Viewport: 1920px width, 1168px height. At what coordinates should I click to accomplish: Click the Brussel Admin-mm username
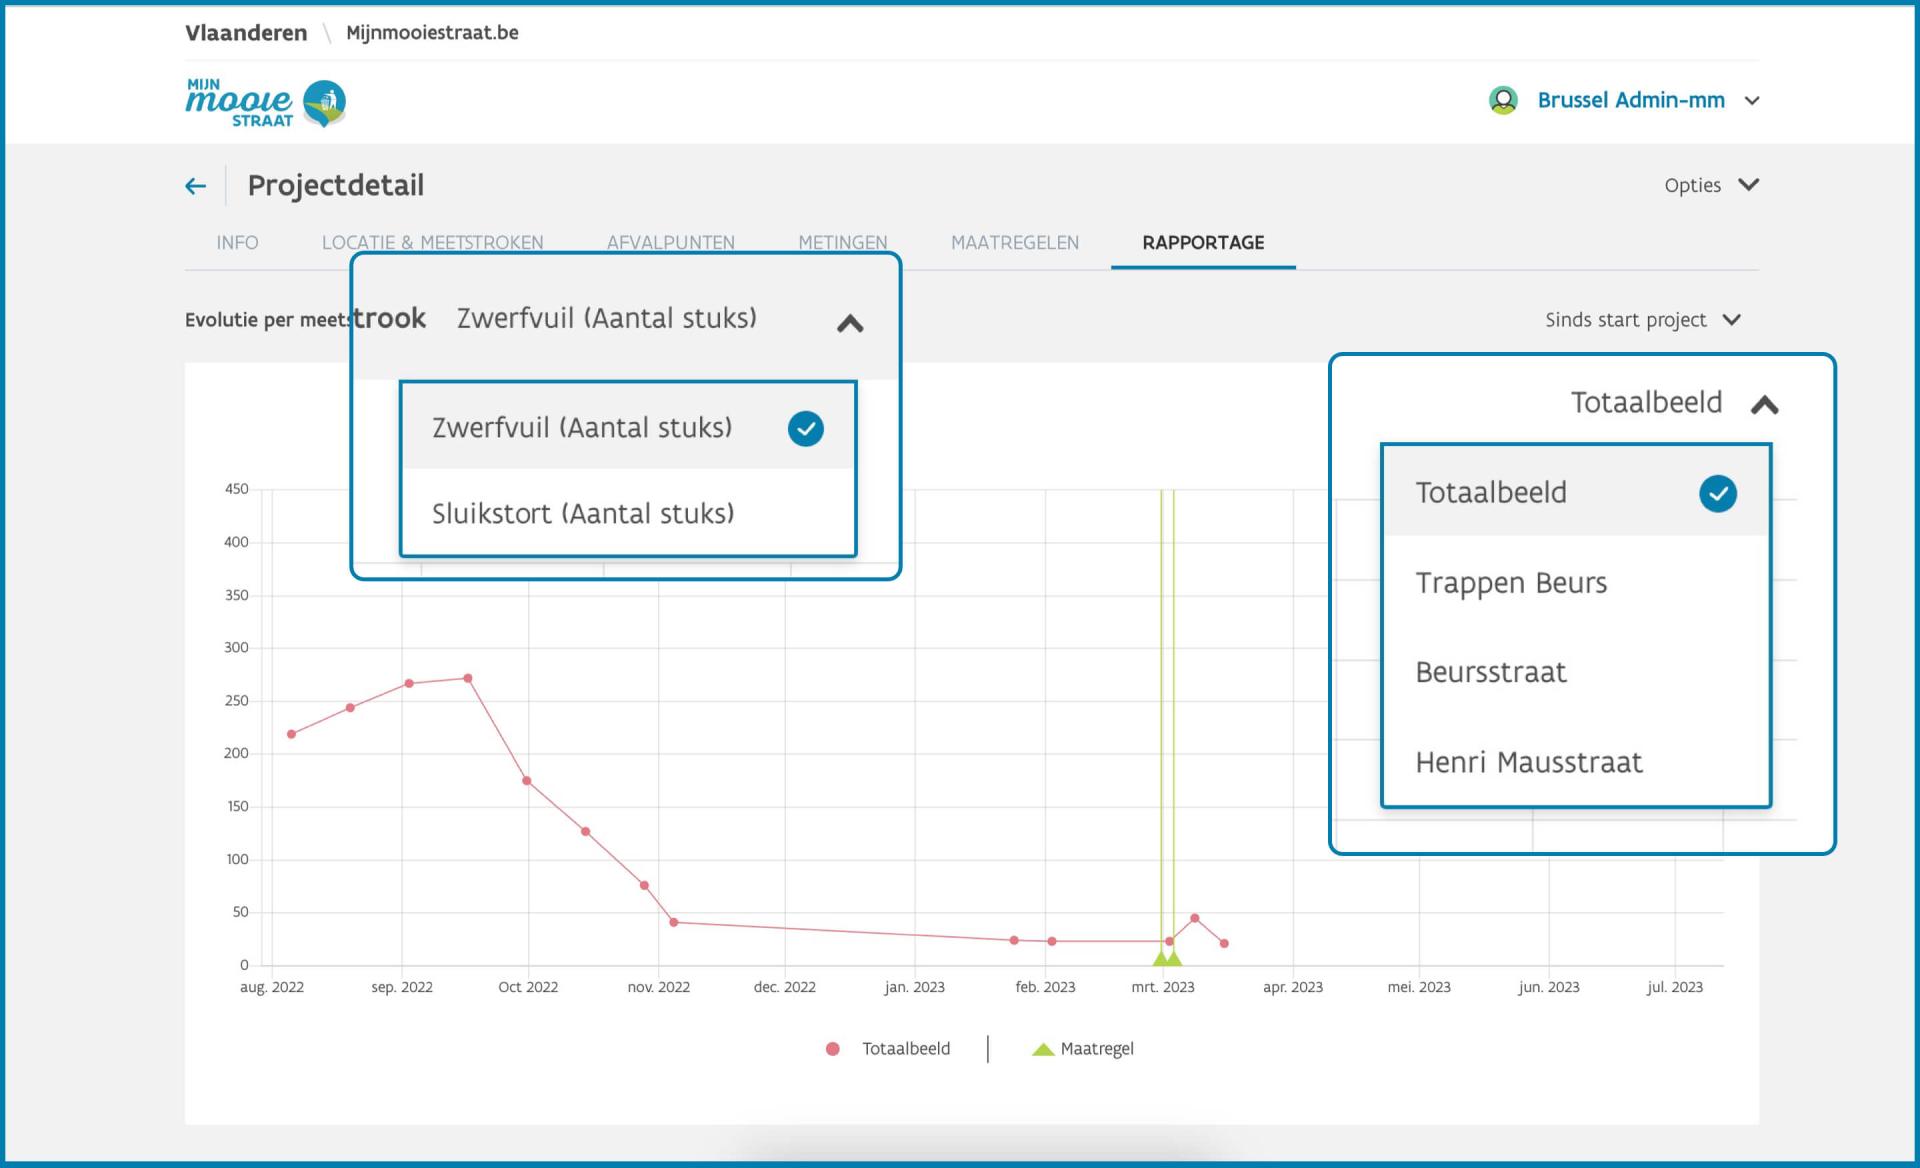[x=1630, y=100]
